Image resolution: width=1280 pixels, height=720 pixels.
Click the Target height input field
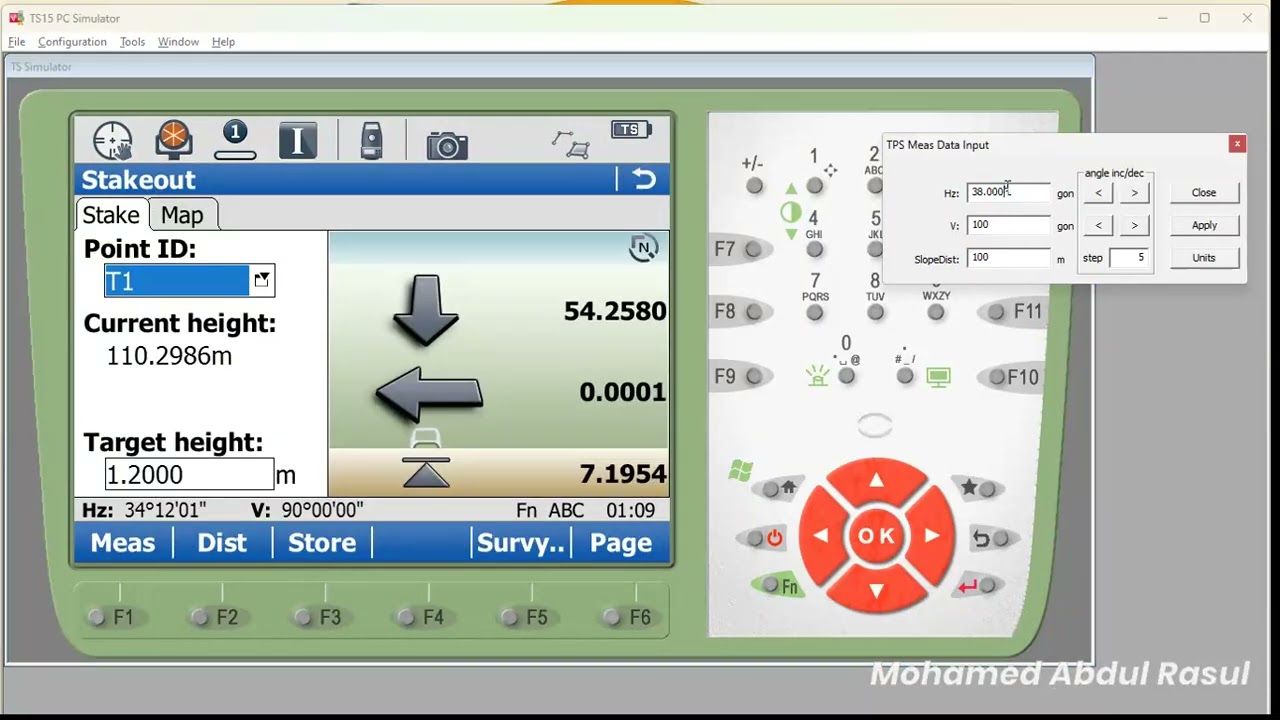pos(189,474)
